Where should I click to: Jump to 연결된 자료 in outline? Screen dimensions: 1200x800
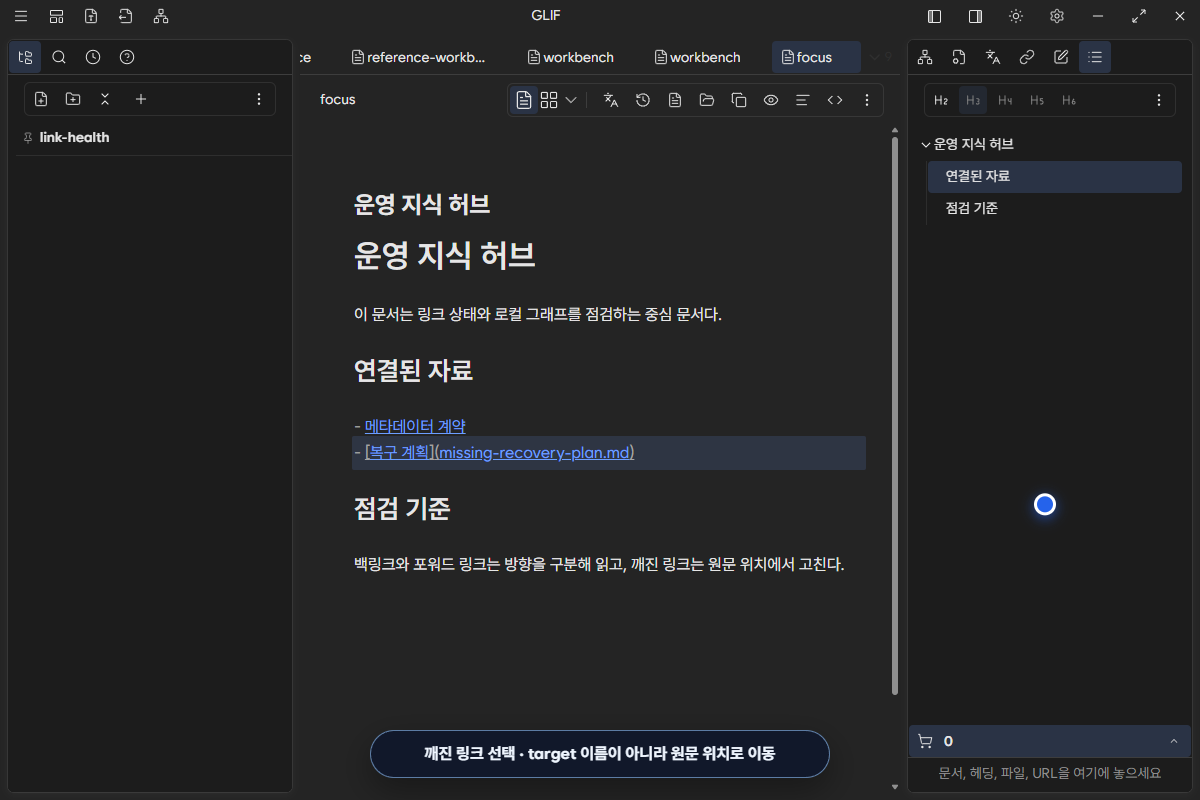pos(1054,177)
